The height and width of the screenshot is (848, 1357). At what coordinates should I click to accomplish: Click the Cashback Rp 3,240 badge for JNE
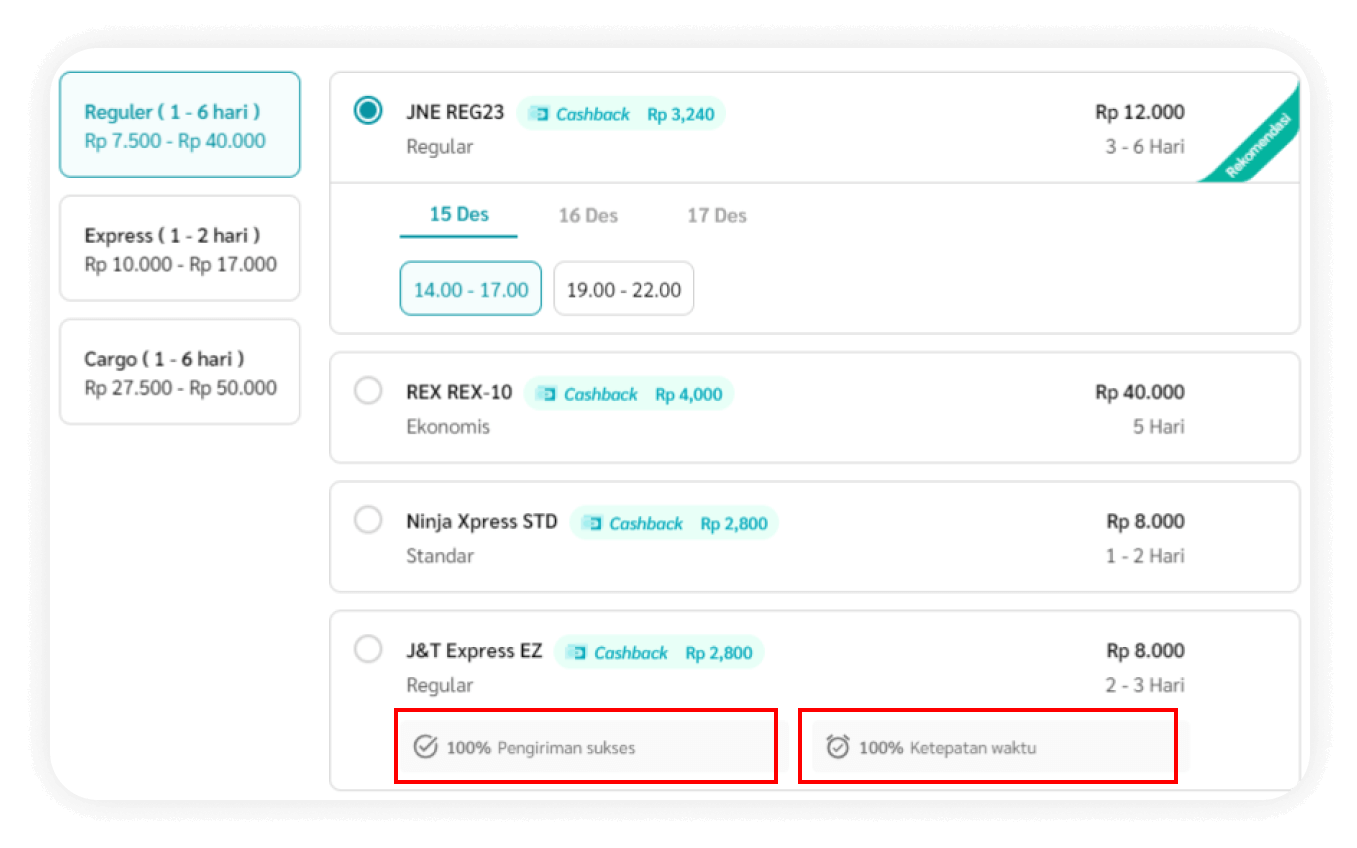(x=621, y=114)
